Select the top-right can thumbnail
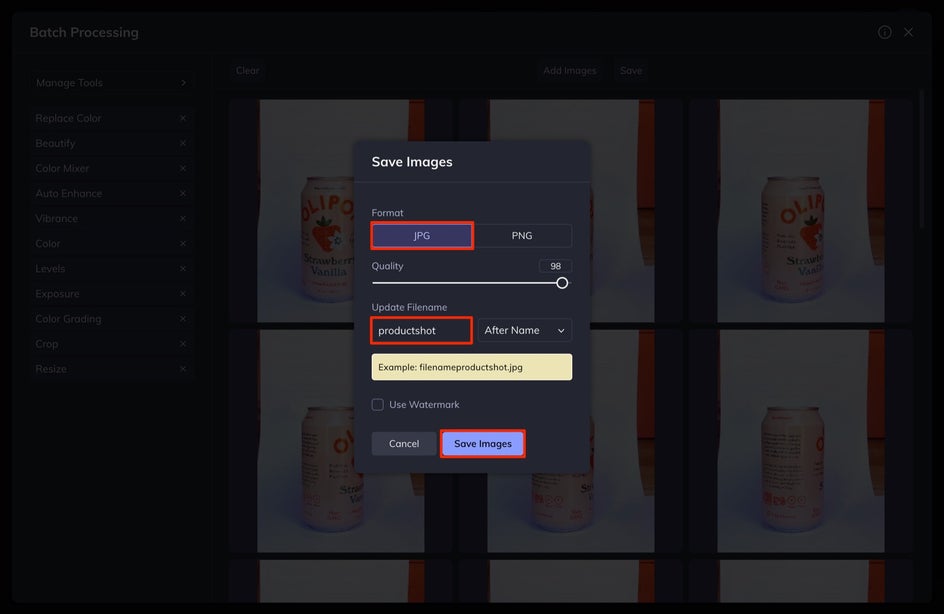Image resolution: width=944 pixels, height=614 pixels. pos(801,211)
